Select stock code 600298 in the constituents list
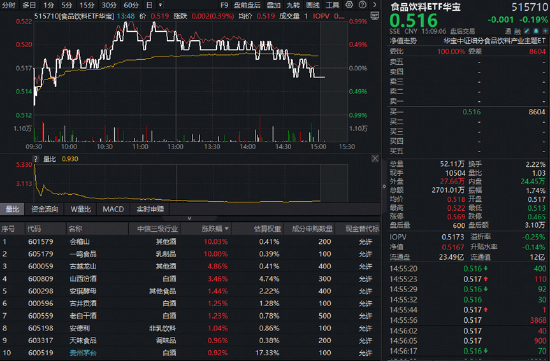Viewport: 550px width, 361px height. (41, 291)
